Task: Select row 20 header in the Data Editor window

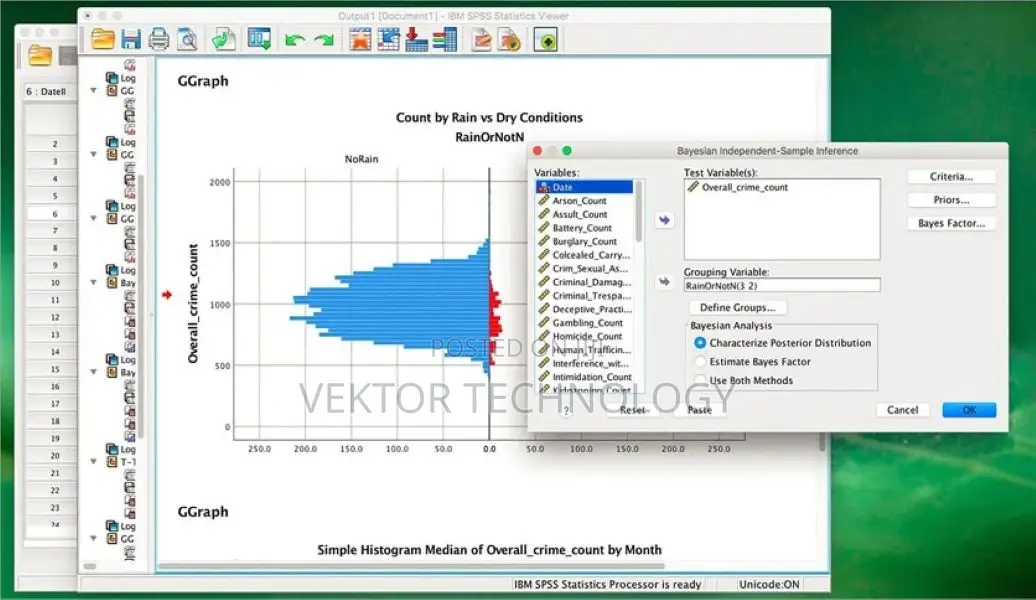Action: tap(55, 456)
